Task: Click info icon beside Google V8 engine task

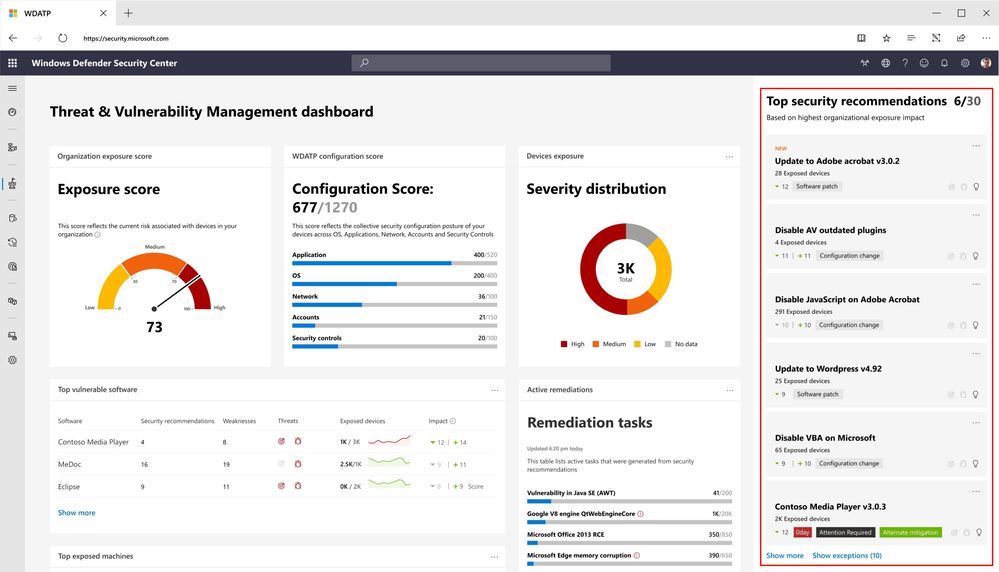Action: [640, 513]
